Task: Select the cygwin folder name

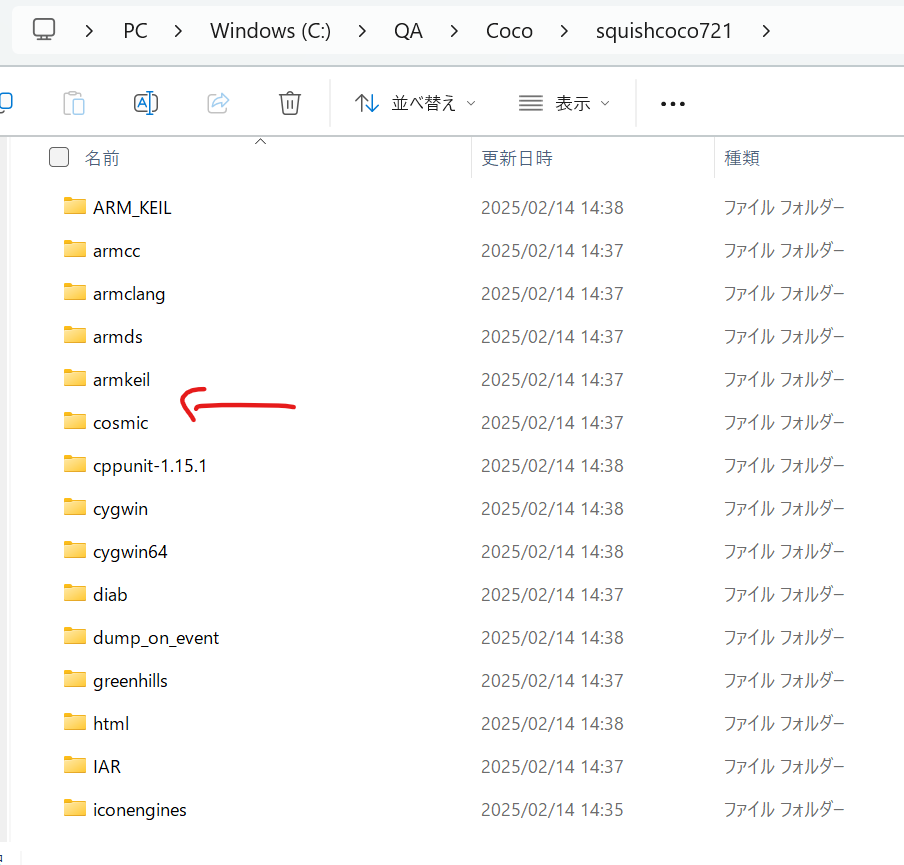Action: (120, 509)
